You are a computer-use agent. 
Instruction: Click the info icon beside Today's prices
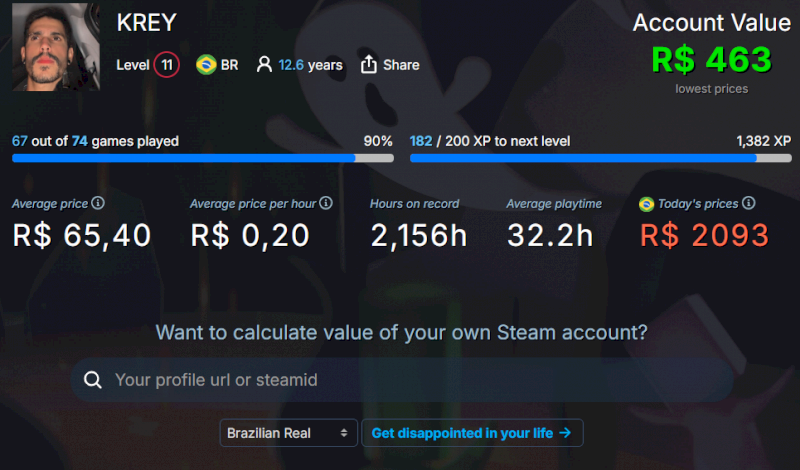pos(749,204)
